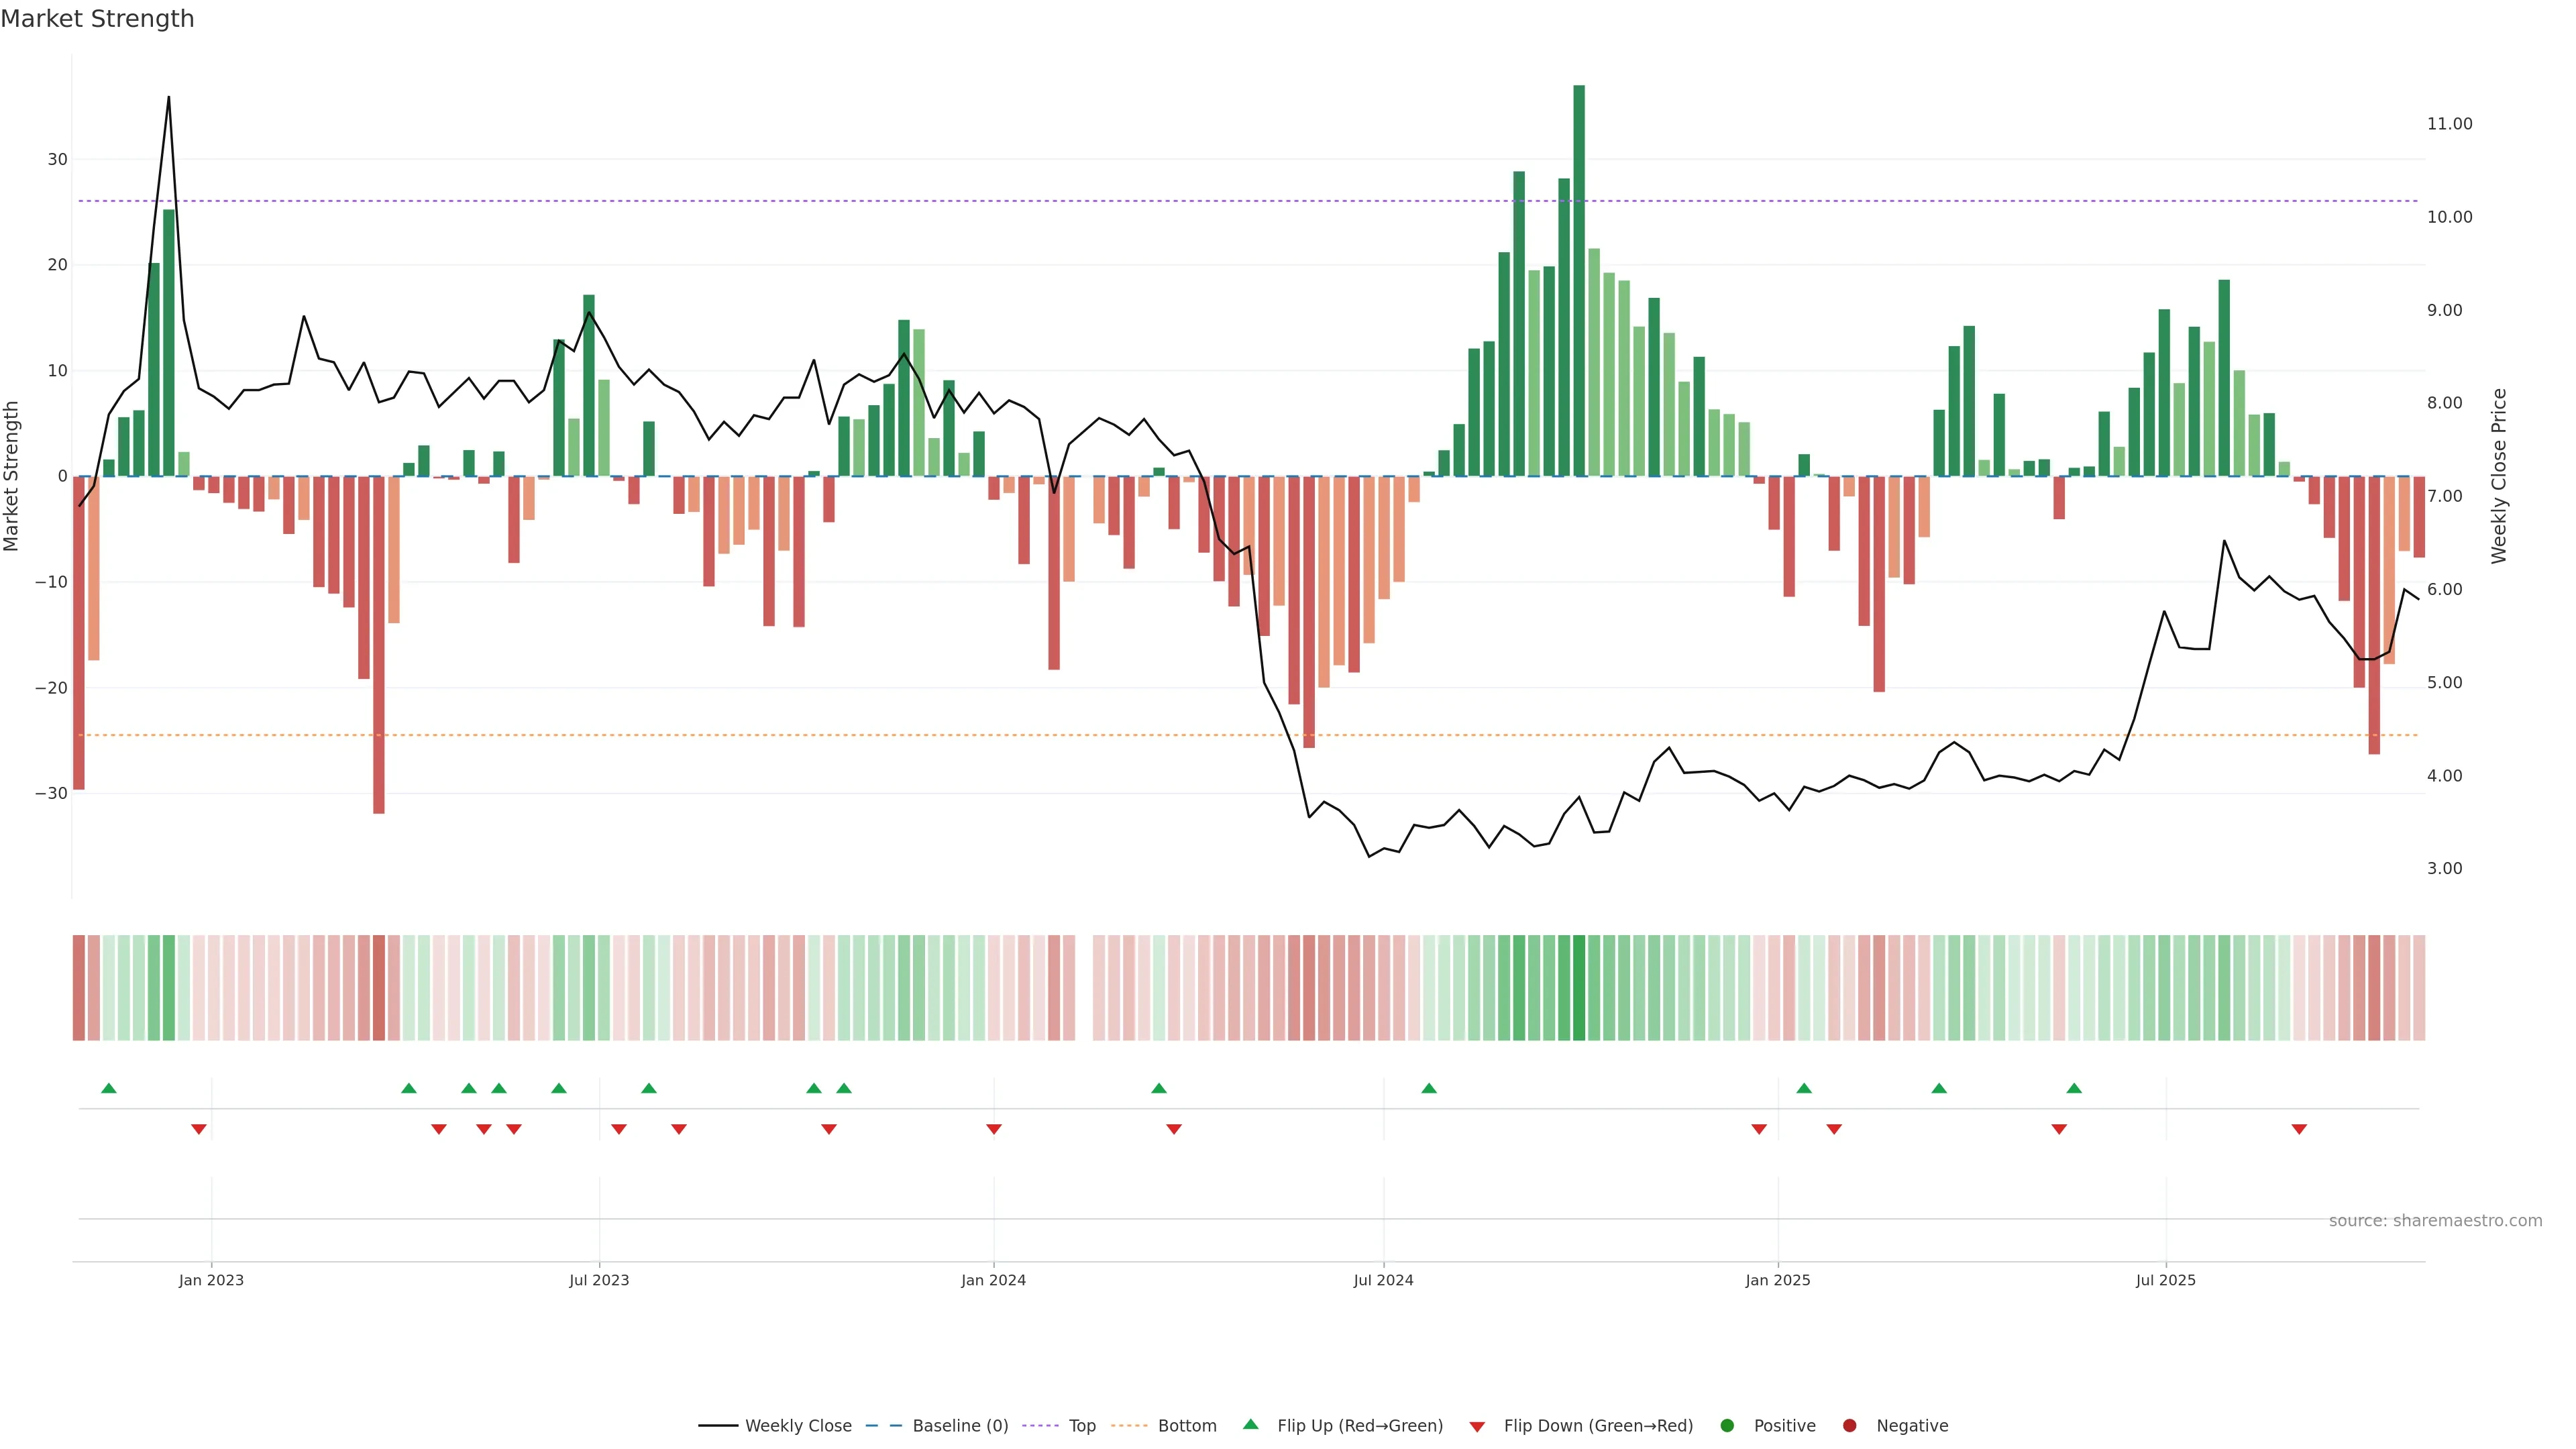Click the Jan 2023 x-axis label
This screenshot has width=2576, height=1449.
click(211, 1280)
